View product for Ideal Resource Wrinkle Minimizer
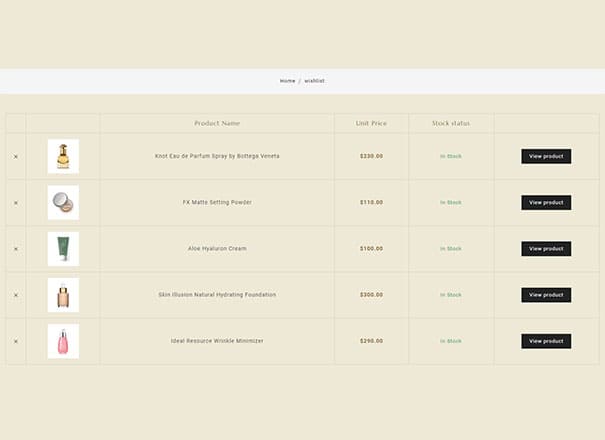This screenshot has height=440, width=605. (x=546, y=341)
